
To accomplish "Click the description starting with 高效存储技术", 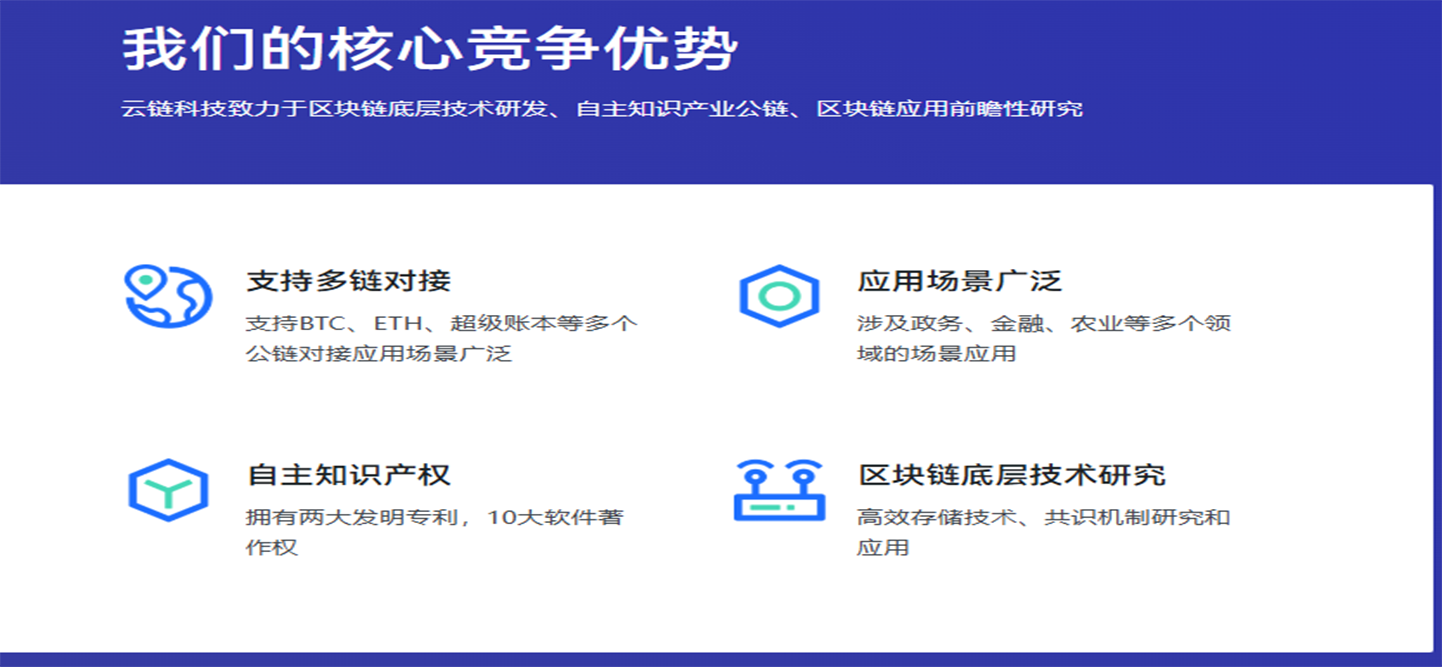I will pyautogui.click(x=1044, y=532).
